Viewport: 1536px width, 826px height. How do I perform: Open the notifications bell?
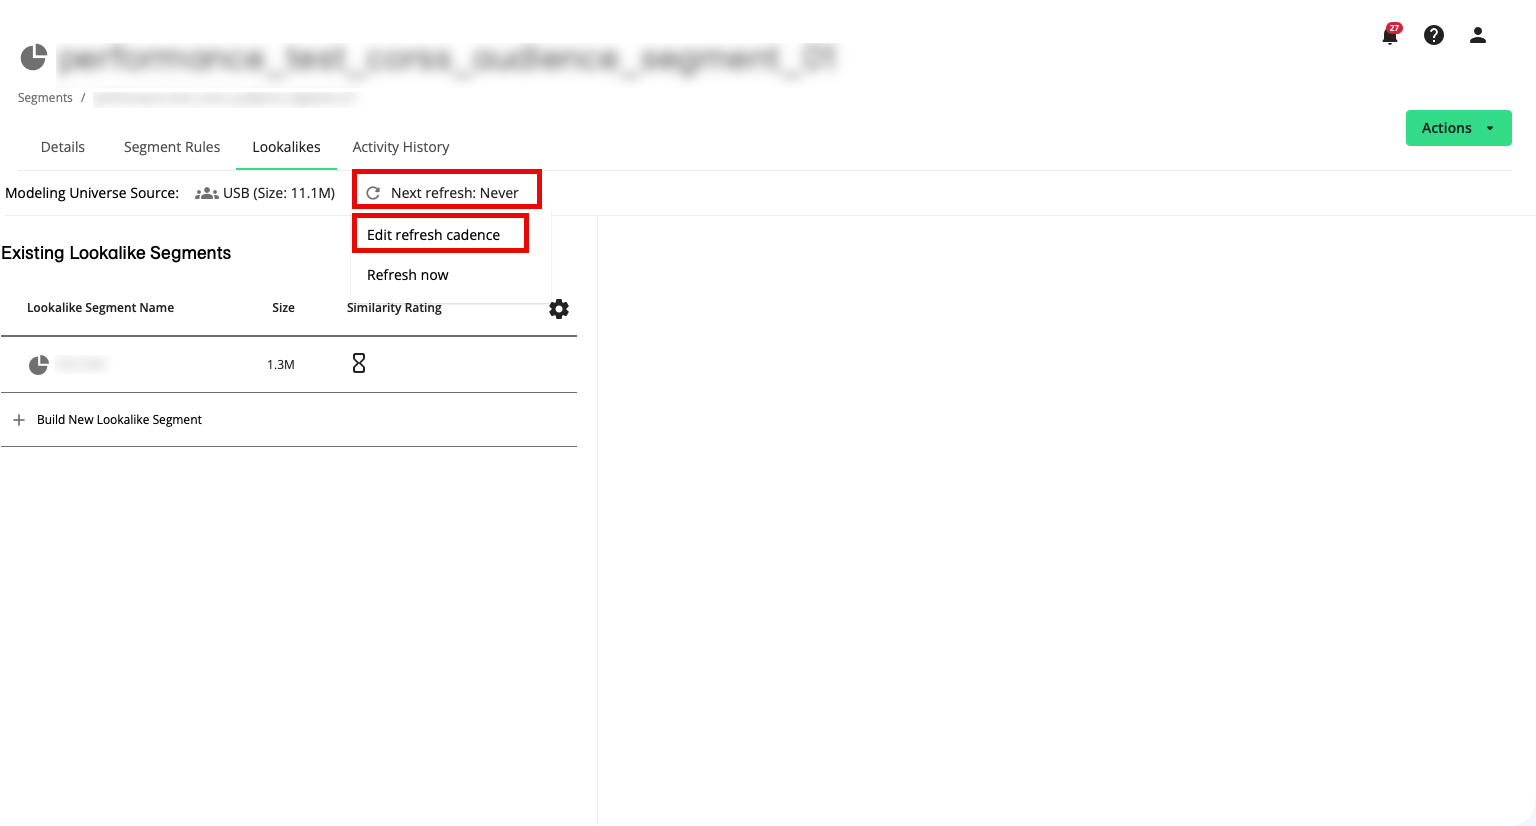coord(1389,36)
